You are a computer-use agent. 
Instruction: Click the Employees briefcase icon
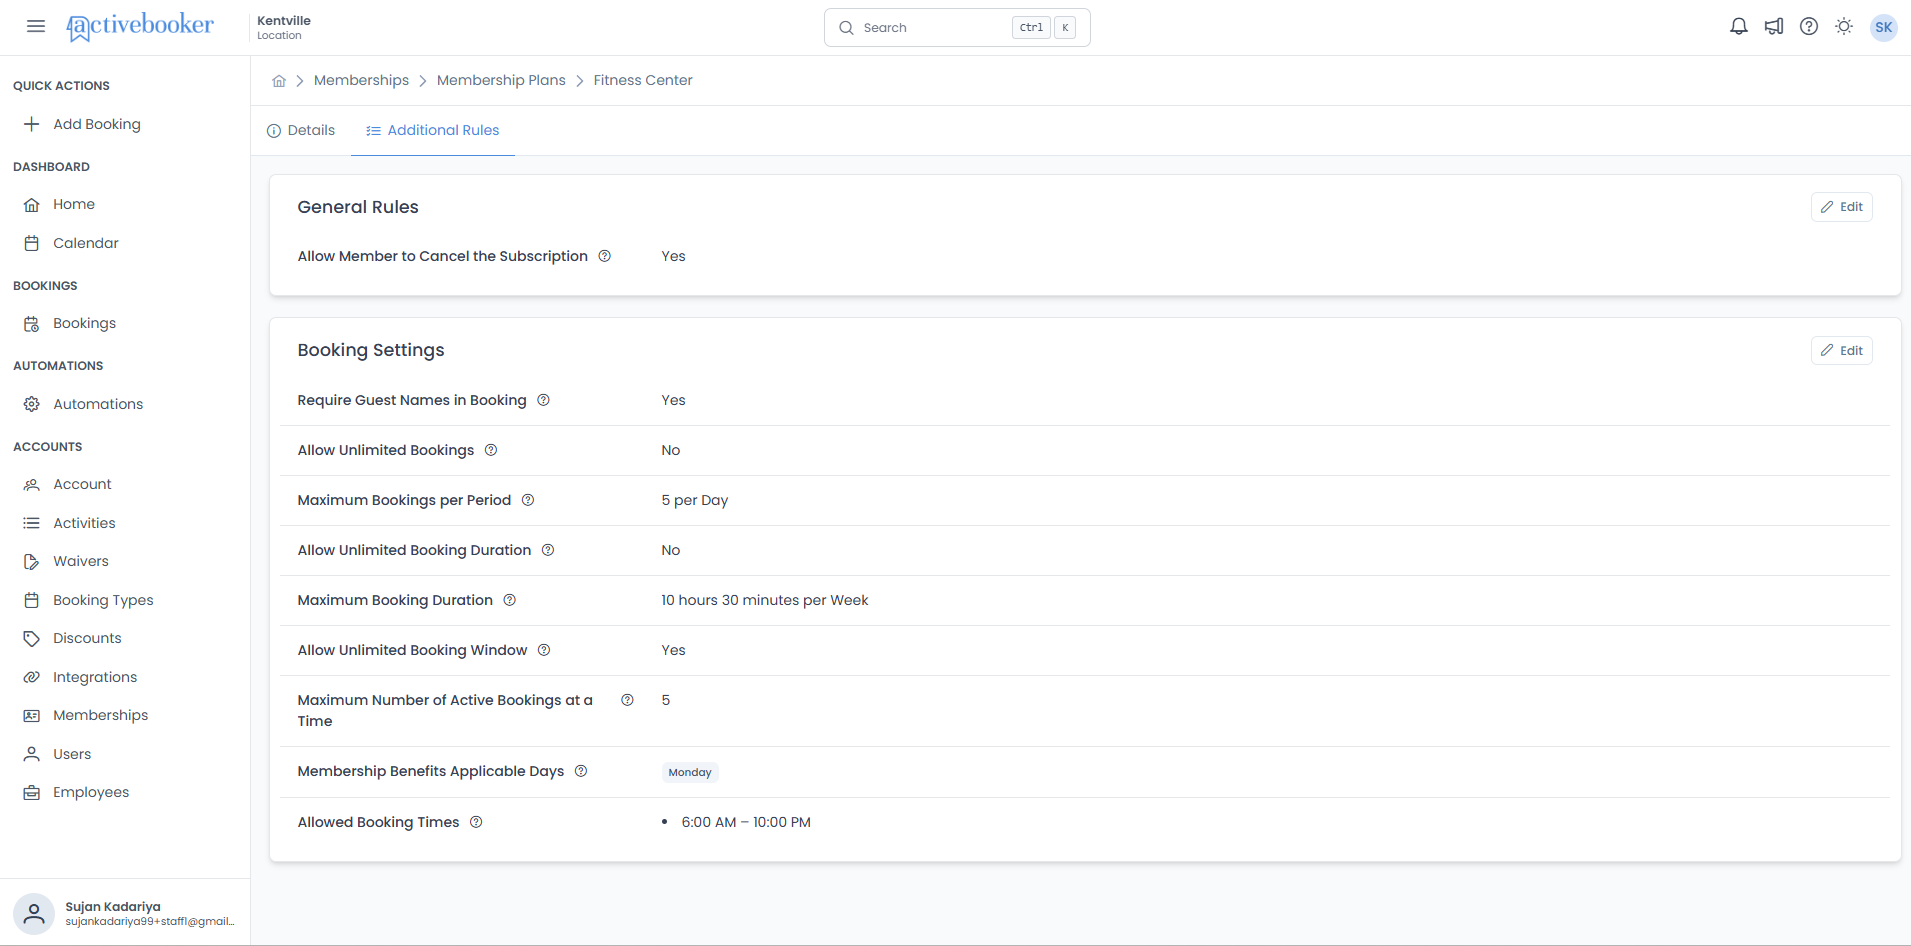[32, 793]
